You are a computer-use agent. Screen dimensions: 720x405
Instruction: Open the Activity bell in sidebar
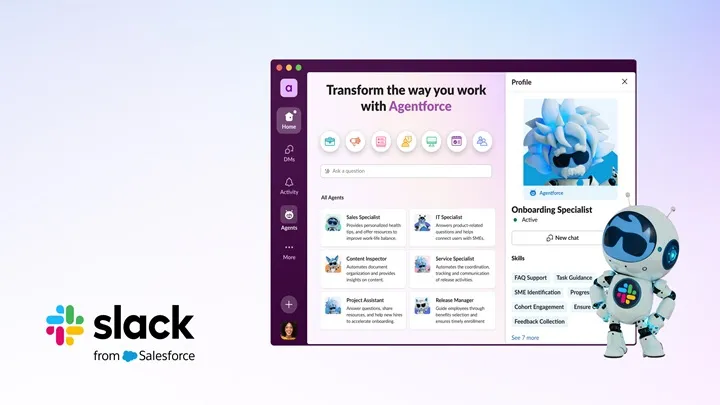point(289,185)
